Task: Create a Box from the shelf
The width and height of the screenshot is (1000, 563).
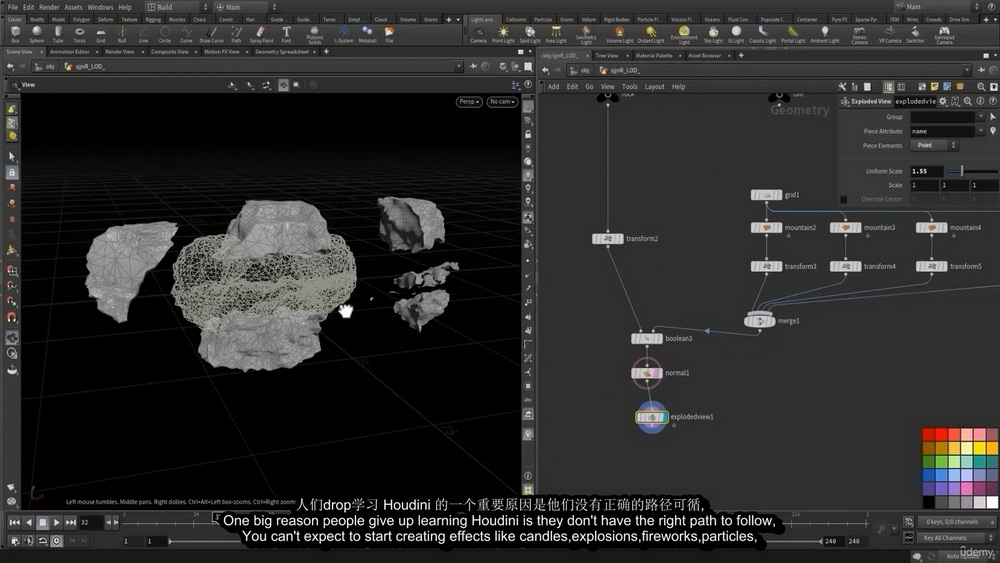Action: point(15,34)
